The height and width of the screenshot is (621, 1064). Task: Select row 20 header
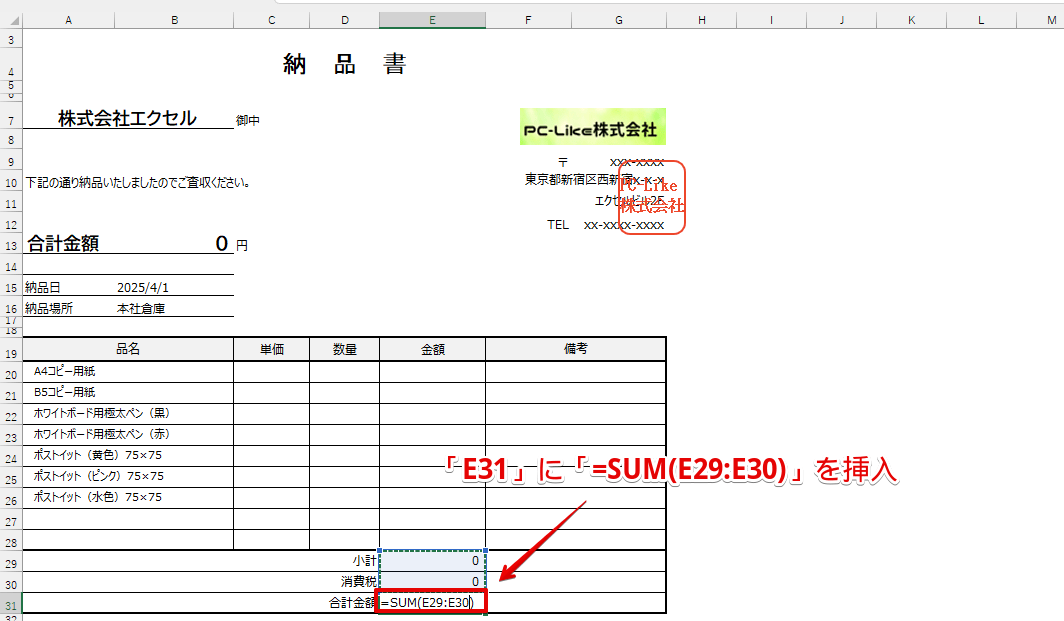pyautogui.click(x=11, y=374)
